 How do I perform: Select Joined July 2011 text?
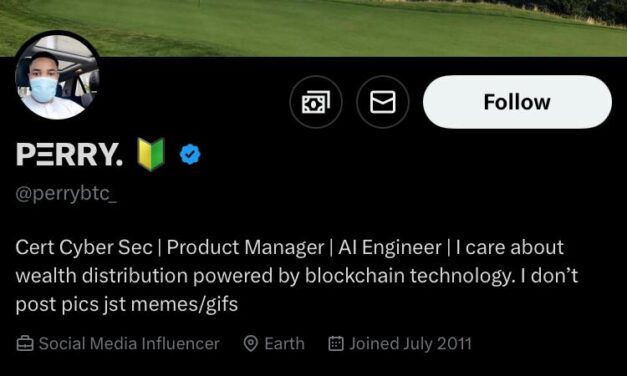410,344
